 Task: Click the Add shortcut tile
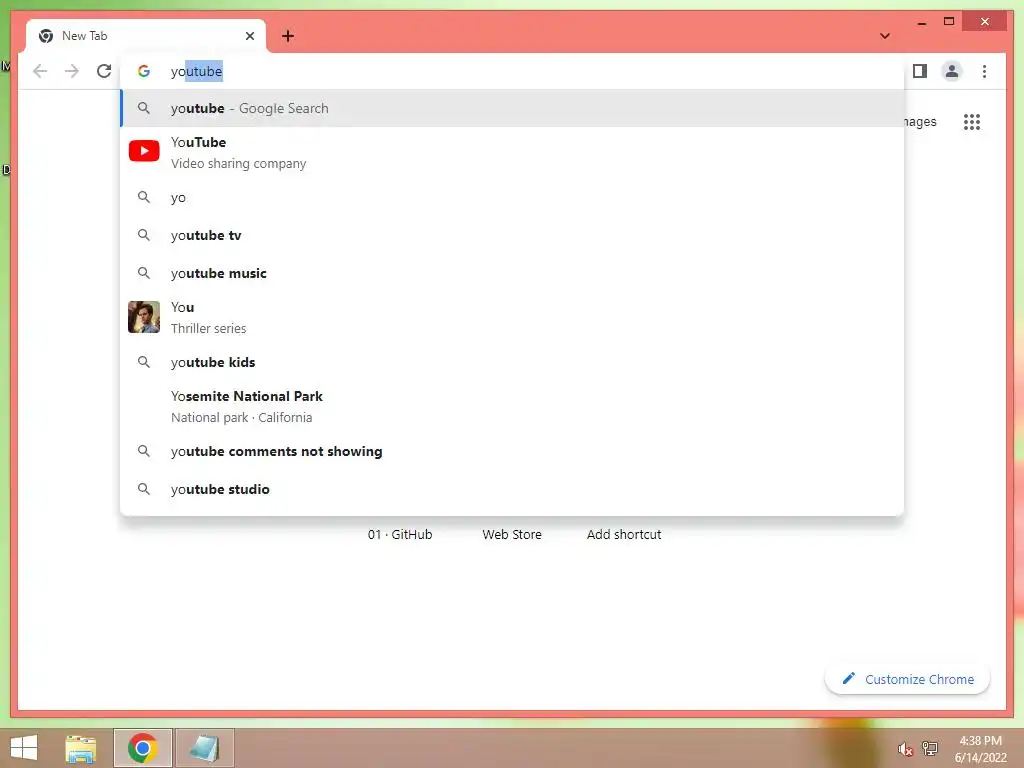click(x=624, y=534)
